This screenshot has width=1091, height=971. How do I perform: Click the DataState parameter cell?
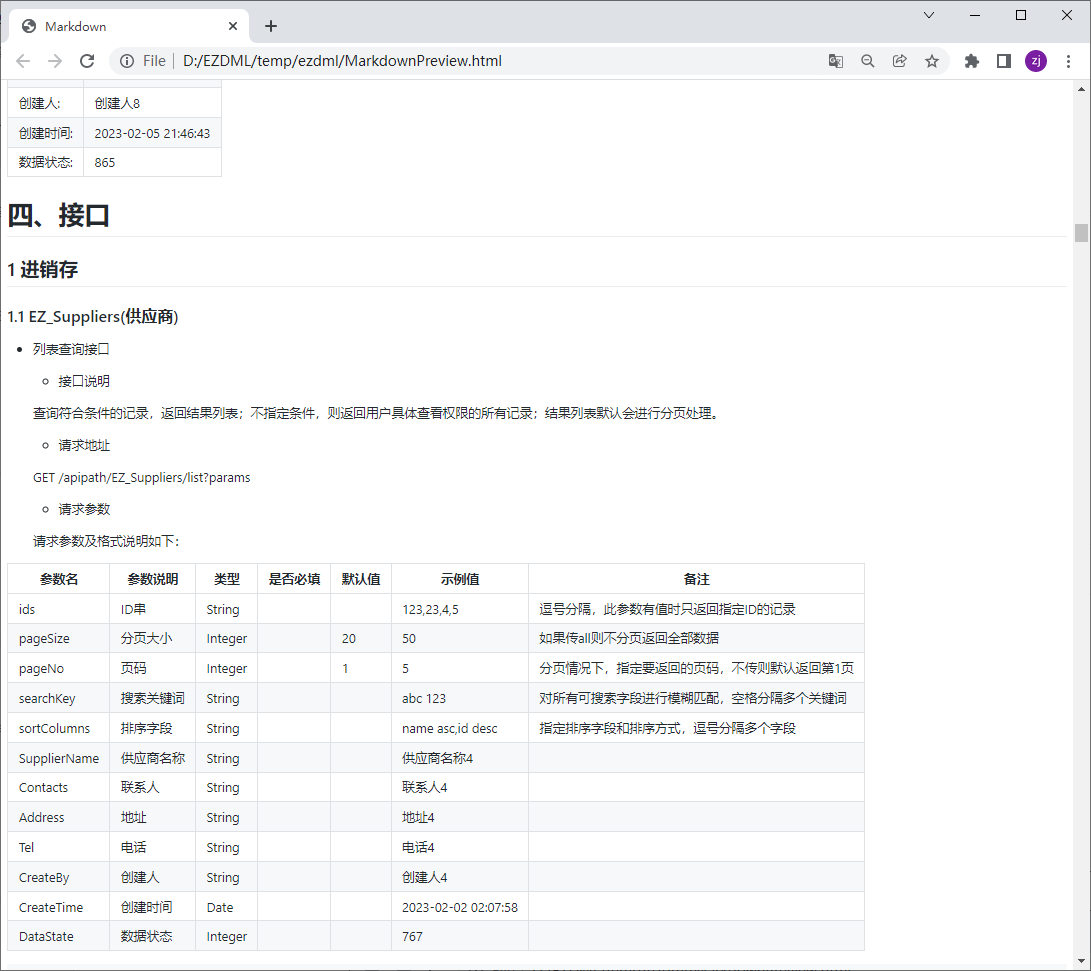(58, 936)
